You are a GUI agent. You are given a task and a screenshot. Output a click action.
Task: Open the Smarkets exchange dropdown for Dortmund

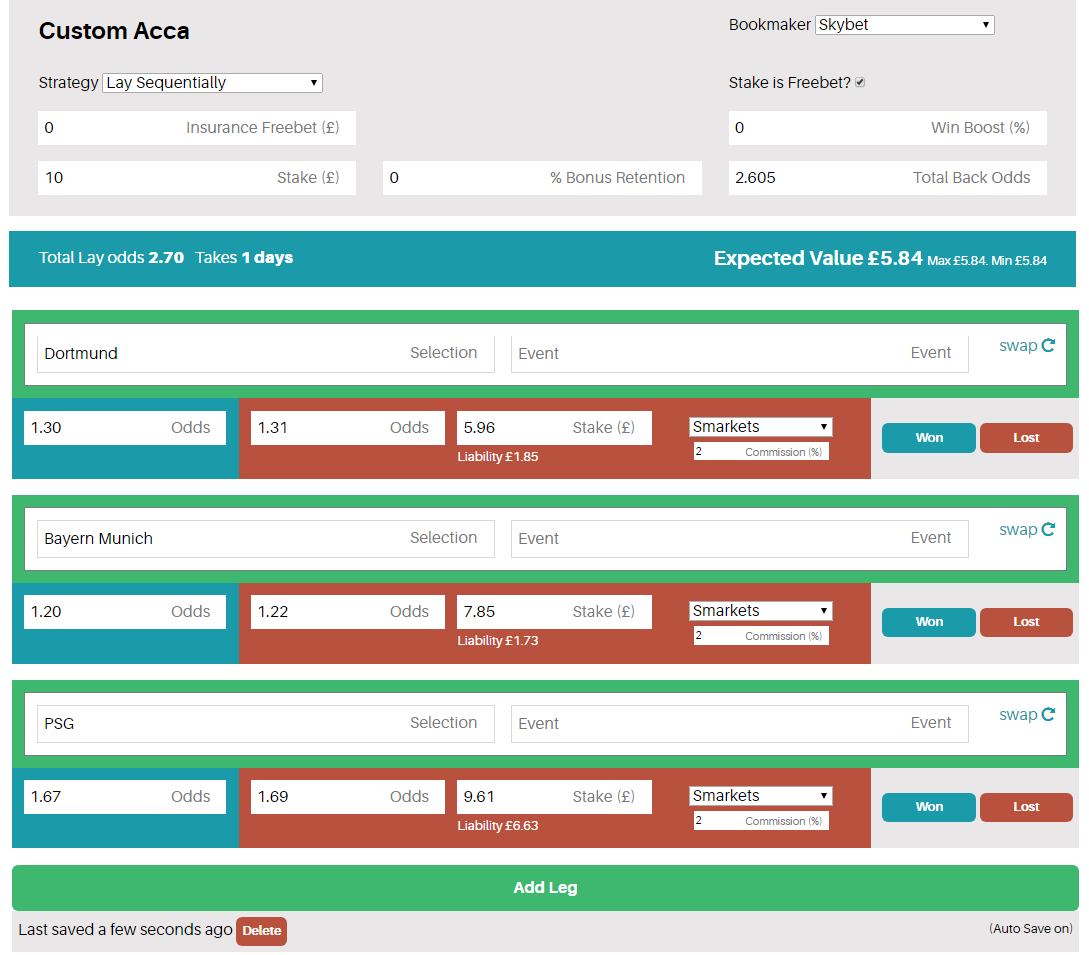tap(760, 426)
